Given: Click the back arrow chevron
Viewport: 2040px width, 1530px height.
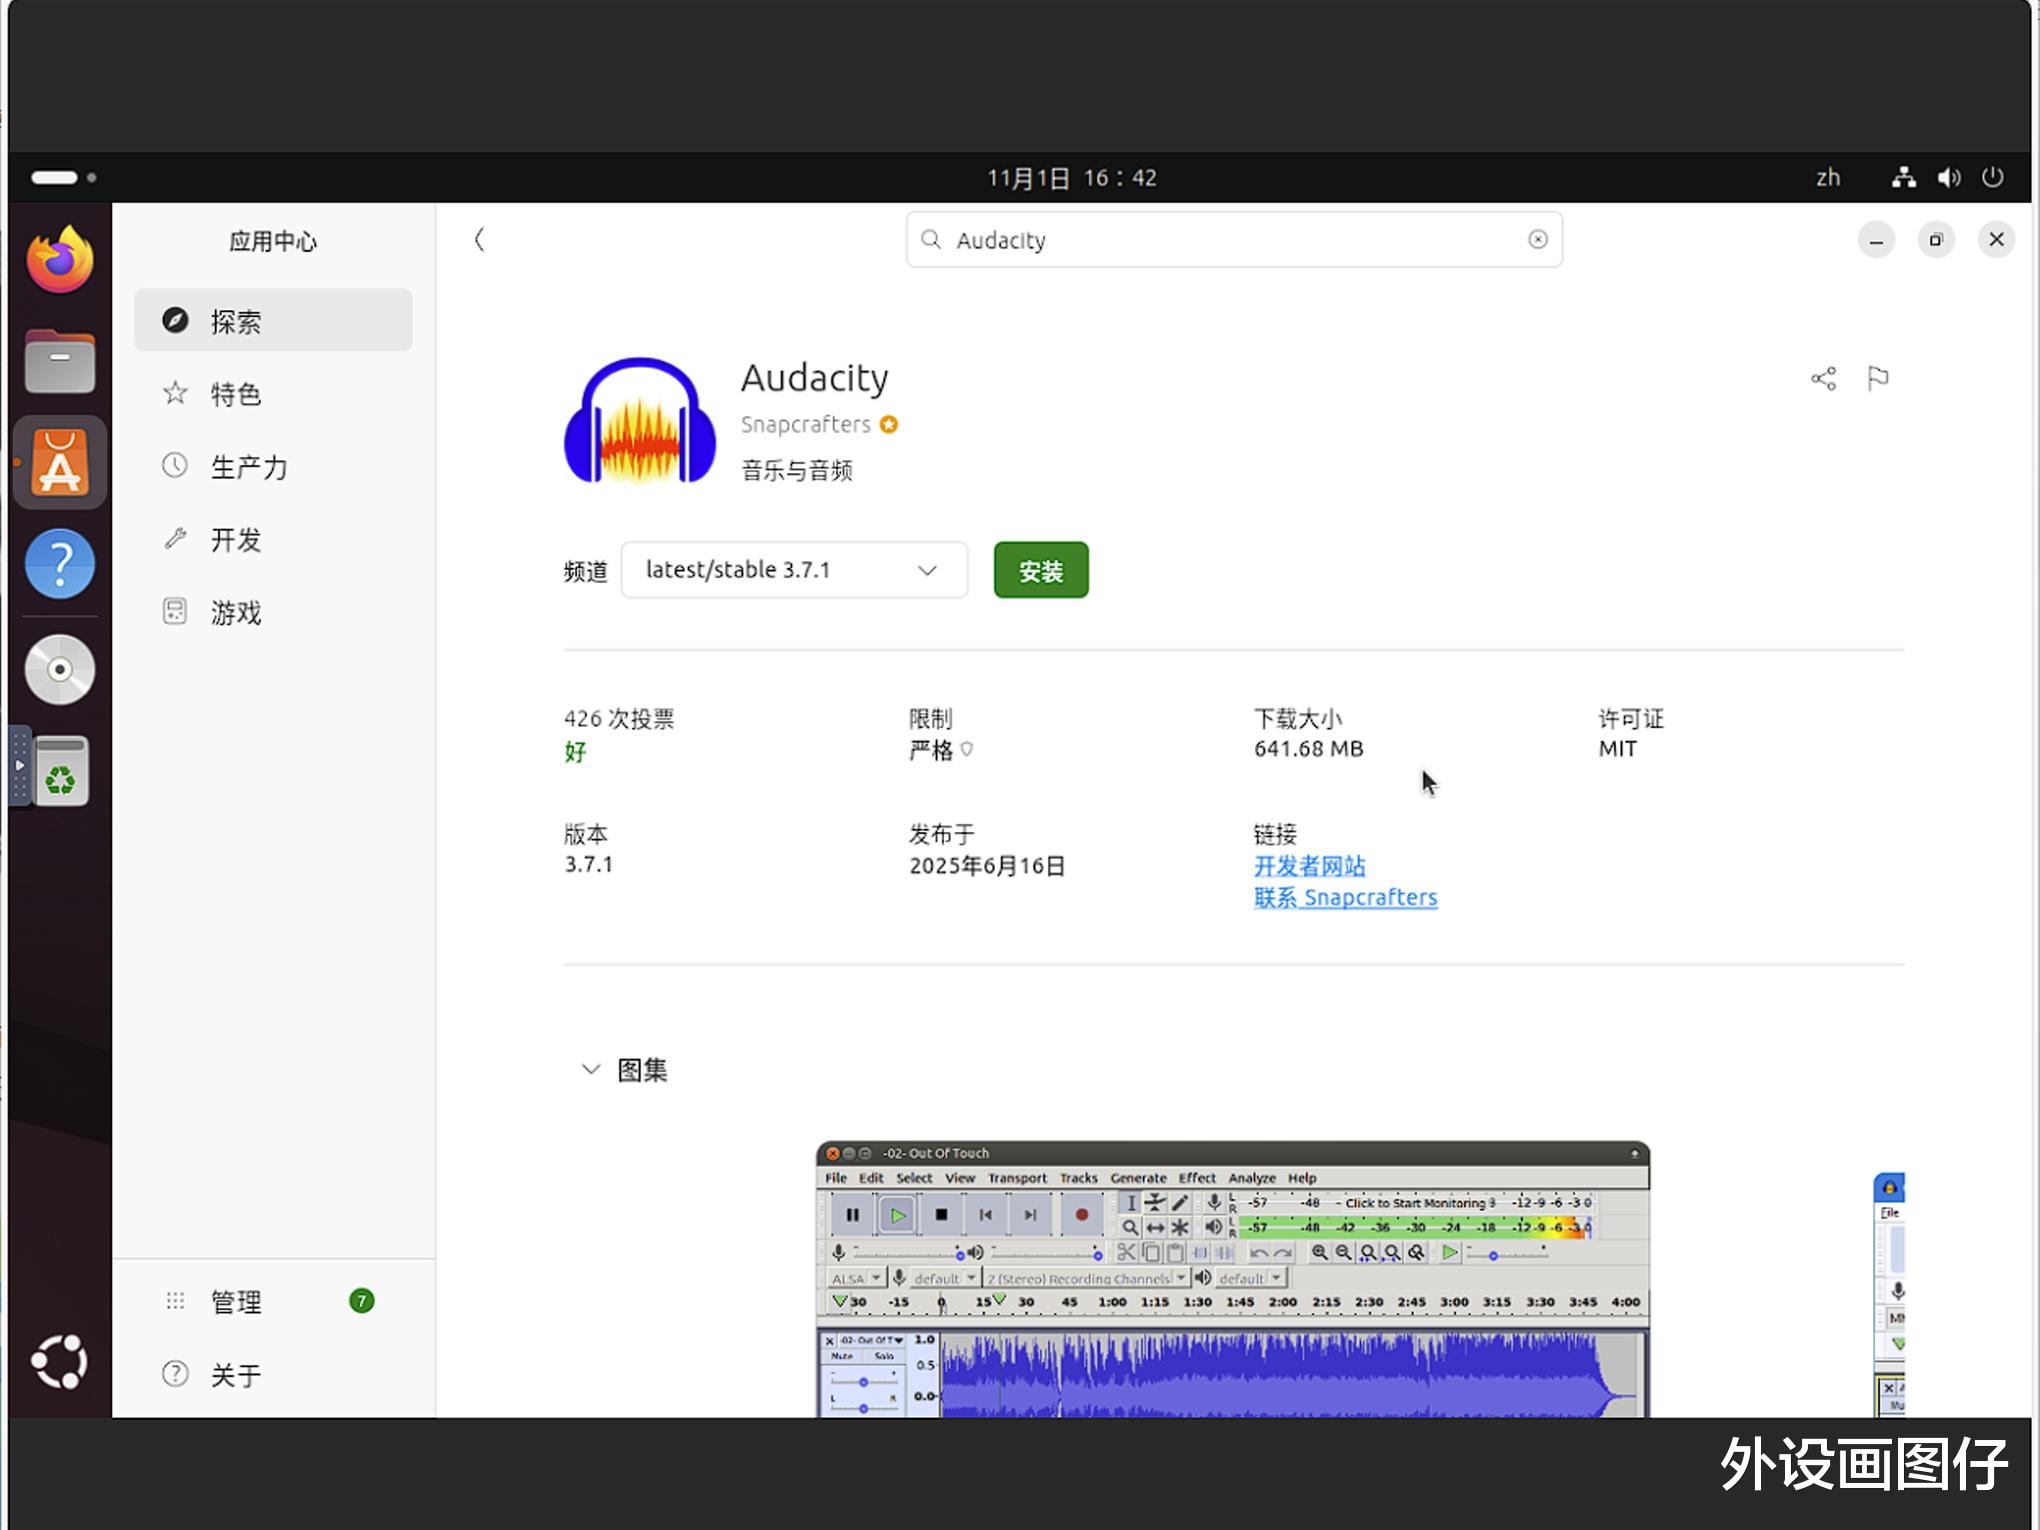Looking at the screenshot, I should click(479, 239).
